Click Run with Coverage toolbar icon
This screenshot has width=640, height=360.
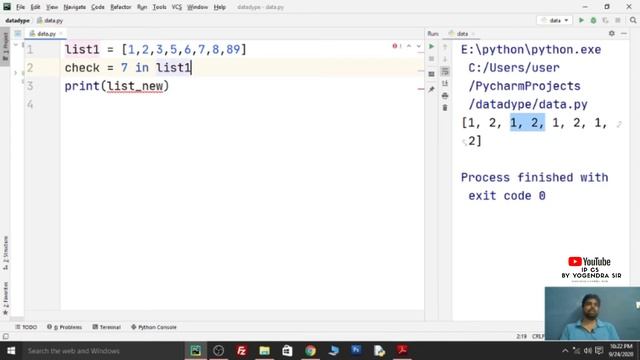point(605,20)
